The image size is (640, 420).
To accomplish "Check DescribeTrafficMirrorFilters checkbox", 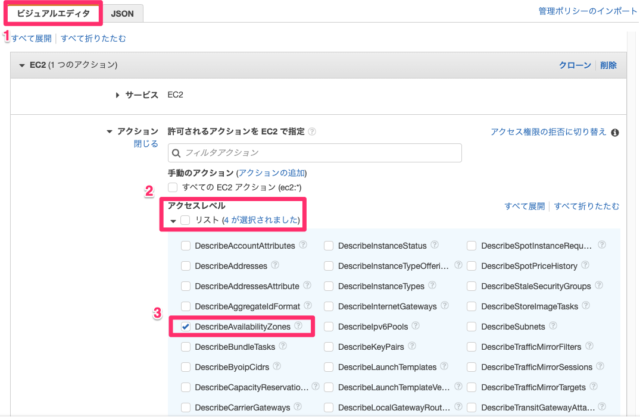I will point(471,347).
